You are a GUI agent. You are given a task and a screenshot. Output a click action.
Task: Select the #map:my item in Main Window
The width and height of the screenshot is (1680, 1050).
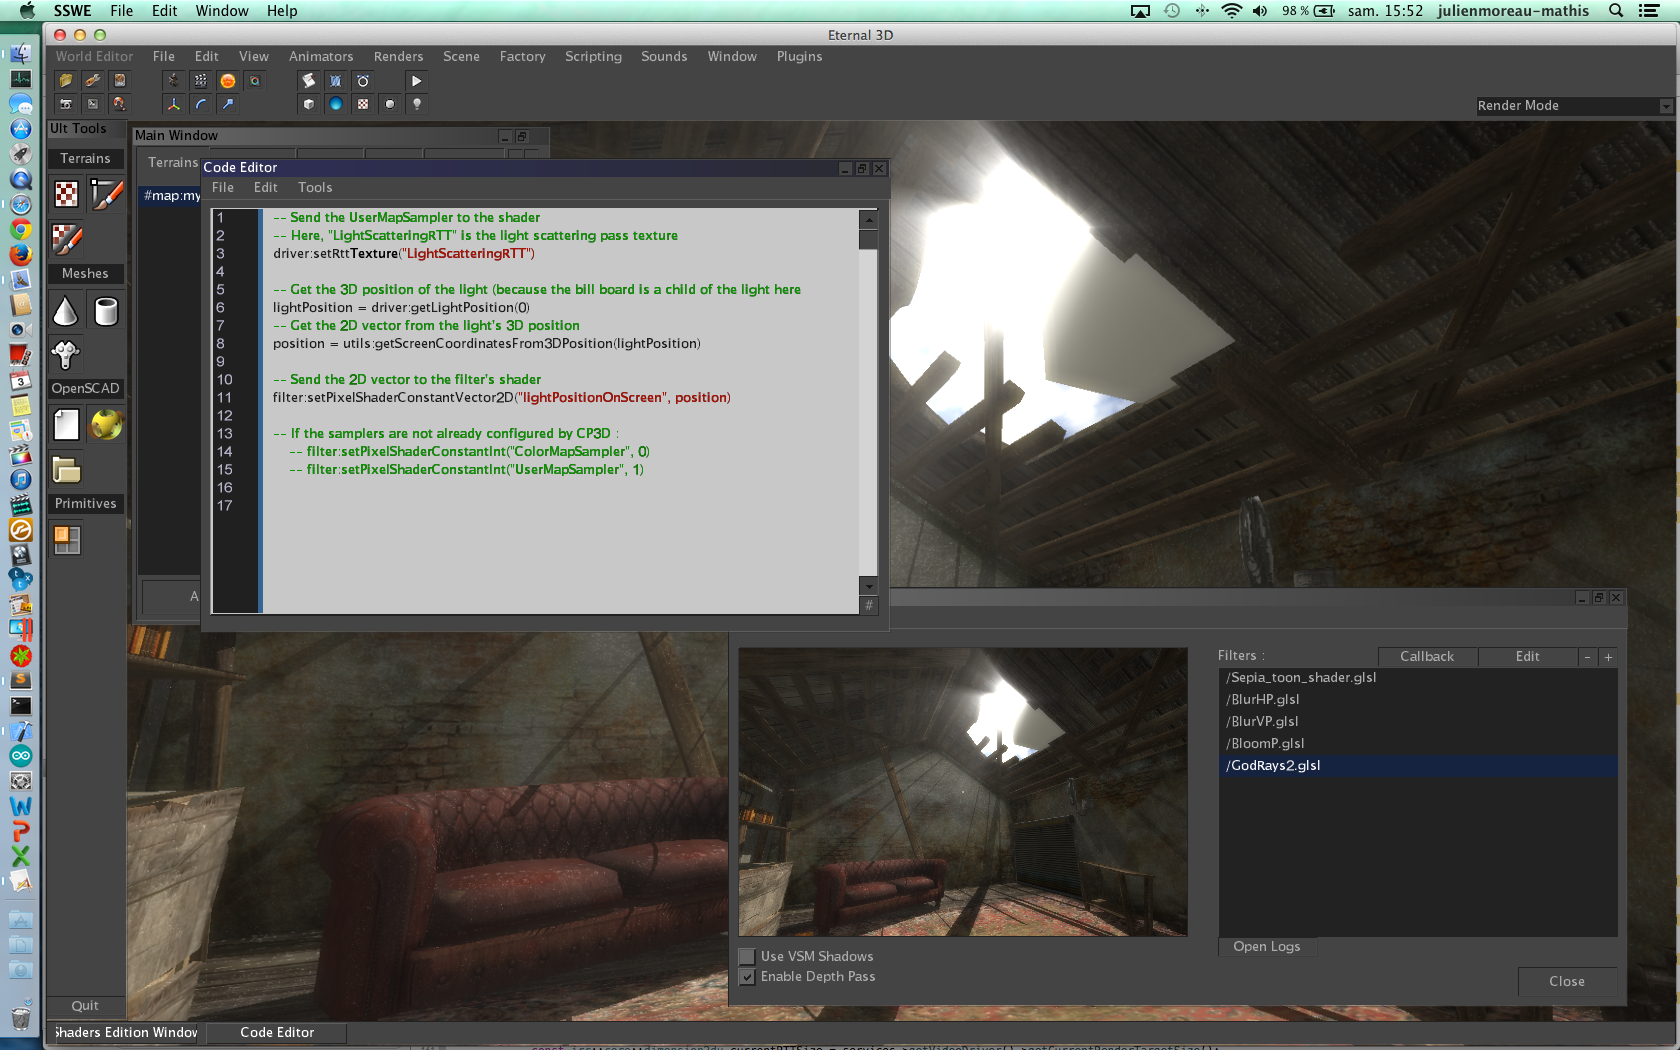pos(171,195)
